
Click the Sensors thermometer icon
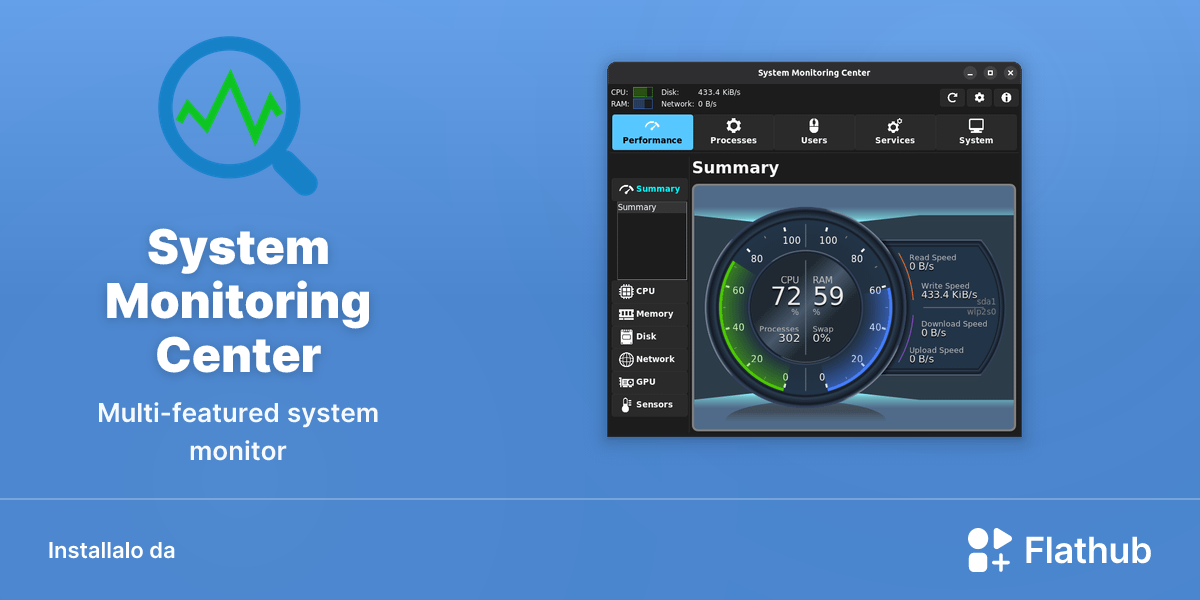[x=626, y=405]
